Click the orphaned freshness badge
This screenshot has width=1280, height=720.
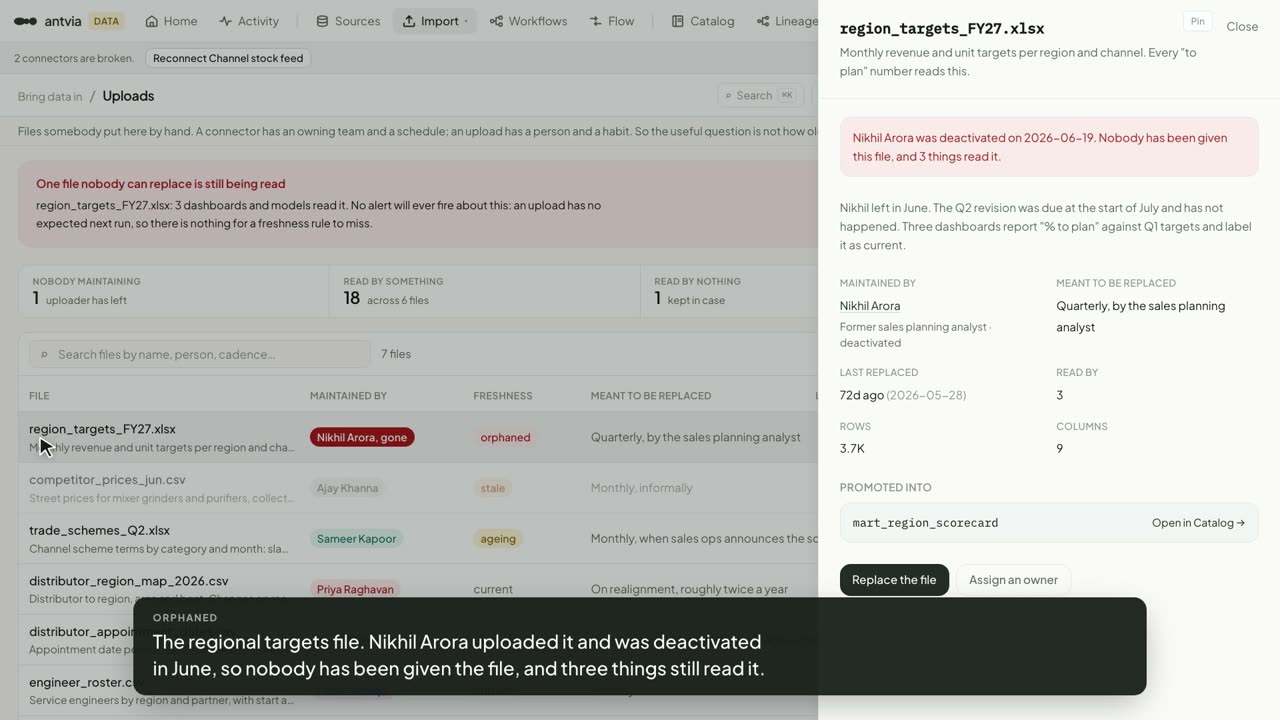tap(505, 437)
